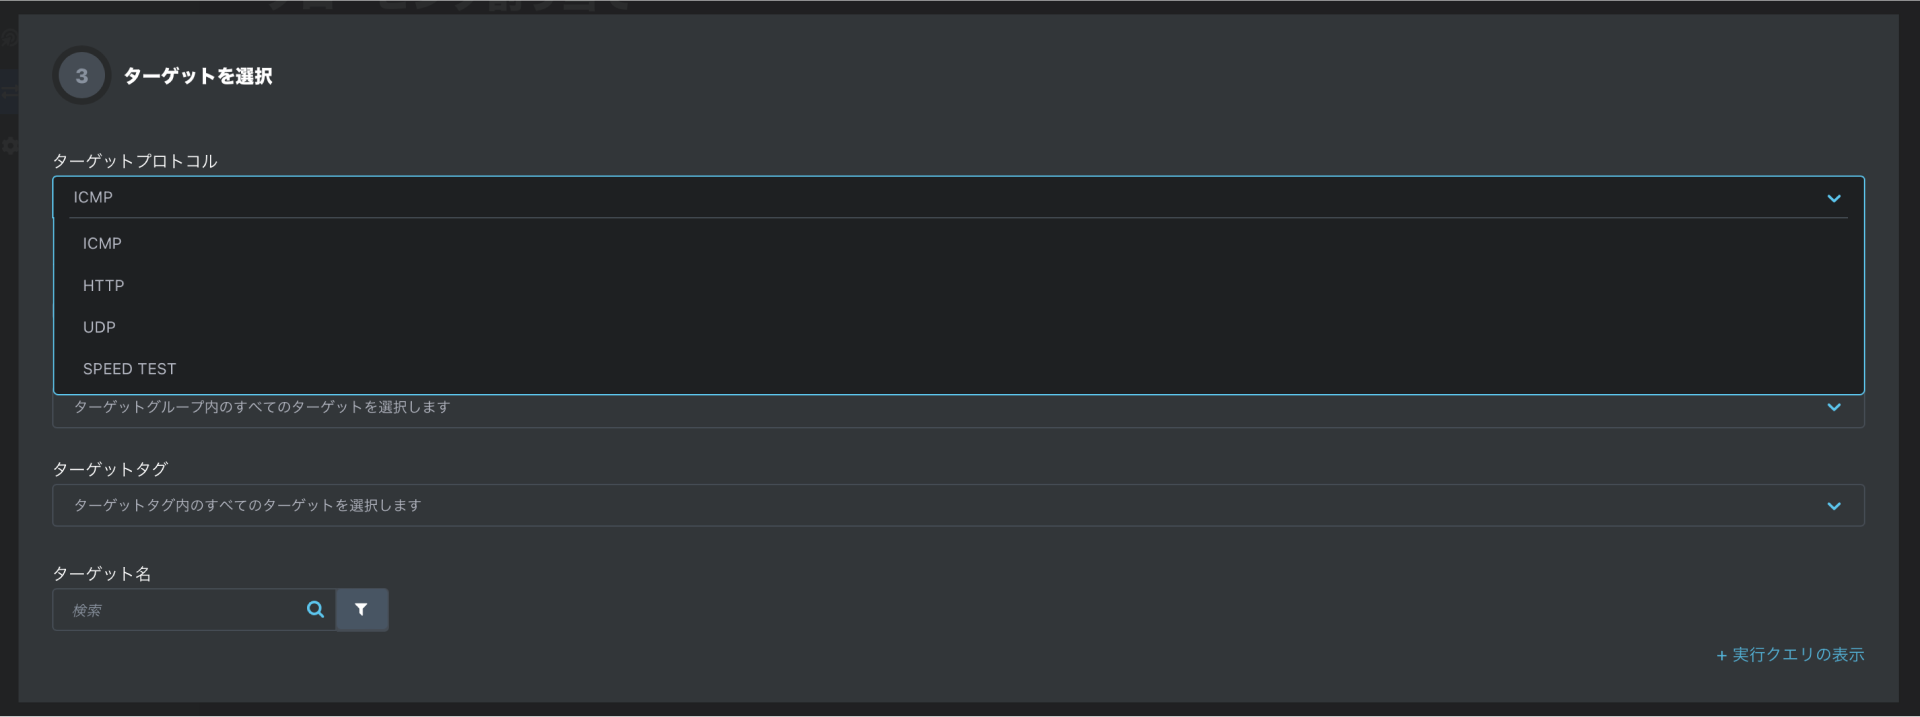Click the swap arrows icon in sidebar
This screenshot has width=1920, height=717.
click(x=9, y=90)
